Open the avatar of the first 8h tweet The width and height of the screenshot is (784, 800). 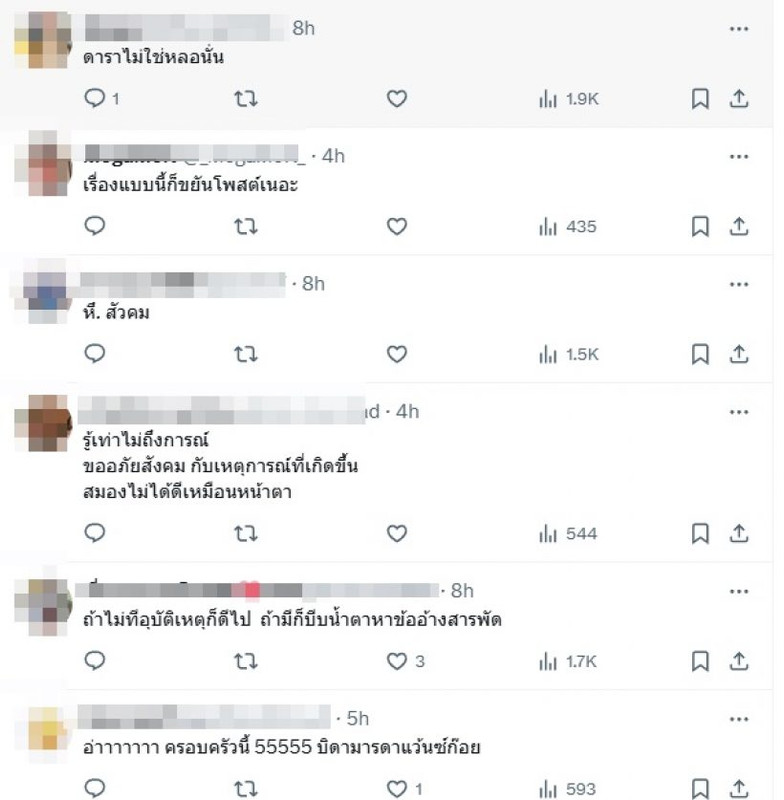(x=43, y=40)
